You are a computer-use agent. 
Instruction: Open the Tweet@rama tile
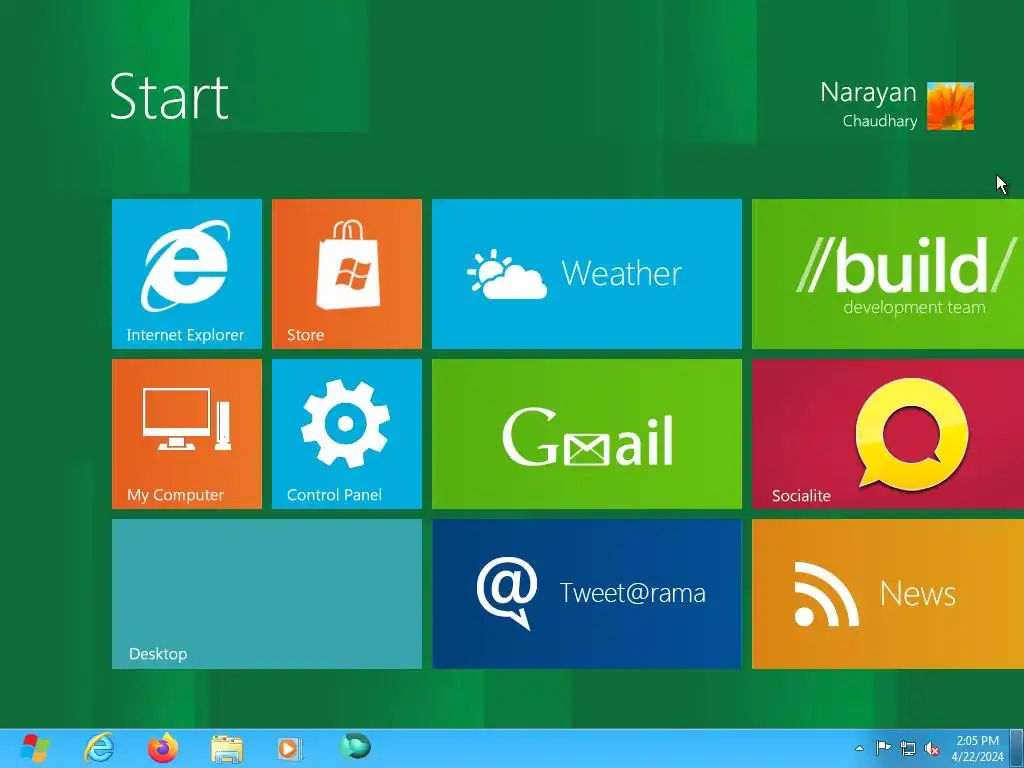586,594
